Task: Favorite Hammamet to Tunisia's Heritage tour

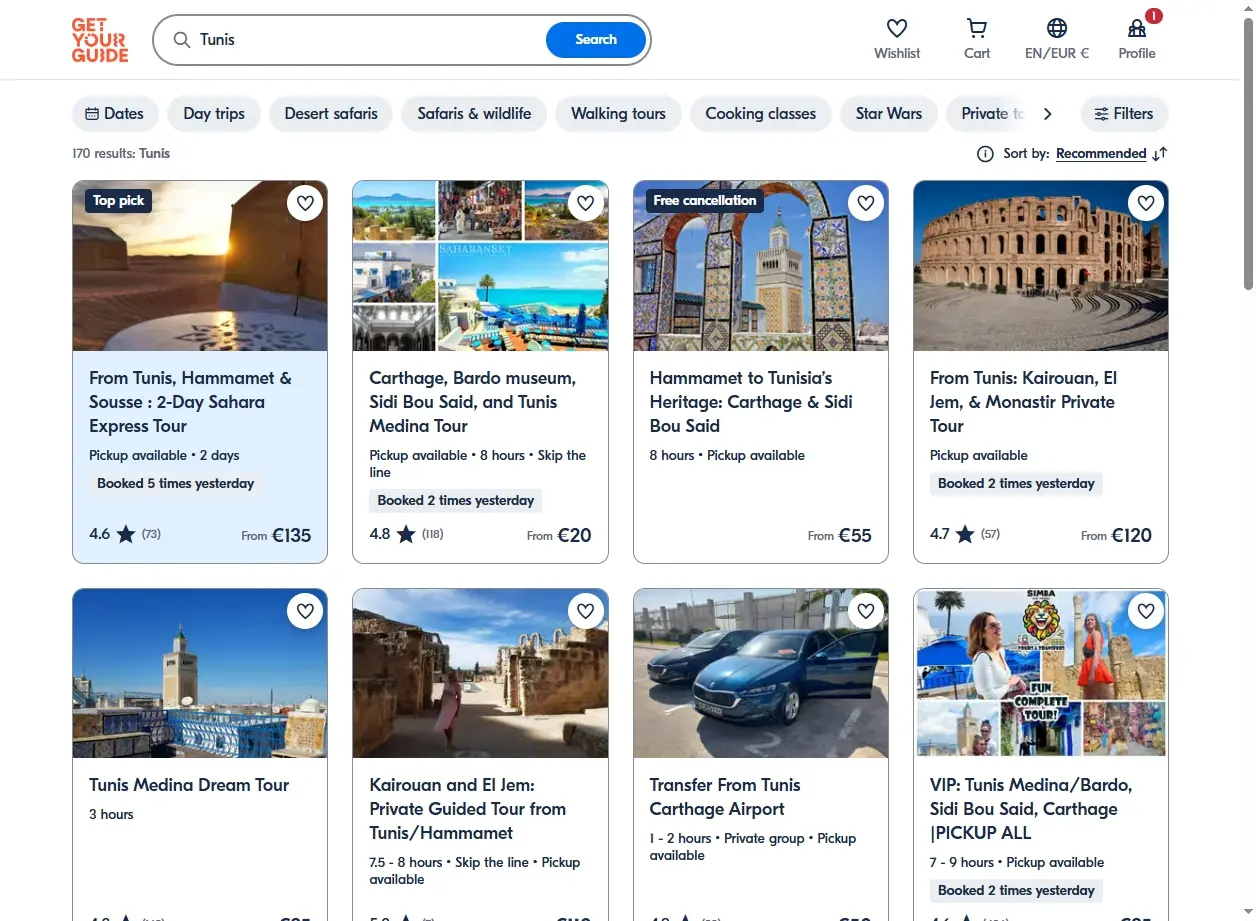Action: [x=866, y=203]
